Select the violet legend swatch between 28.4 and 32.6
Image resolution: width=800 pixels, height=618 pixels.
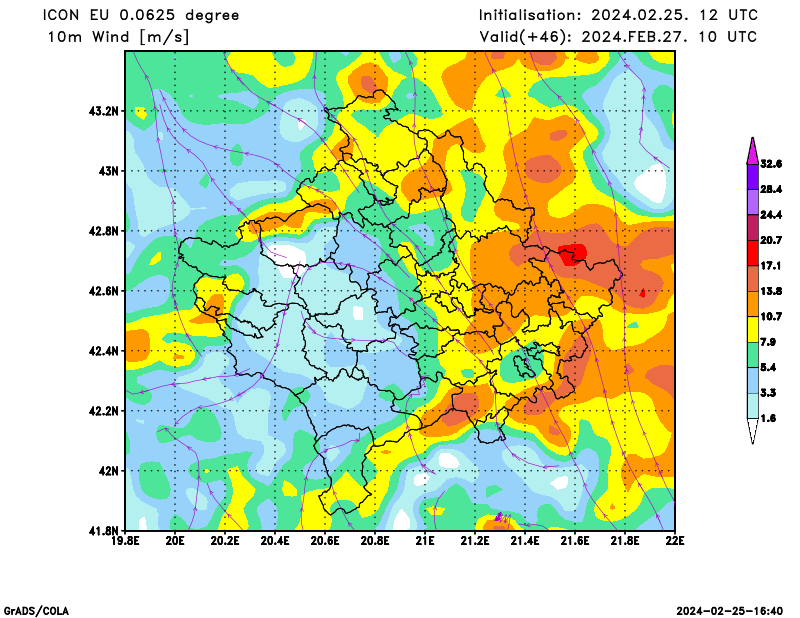tap(753, 177)
